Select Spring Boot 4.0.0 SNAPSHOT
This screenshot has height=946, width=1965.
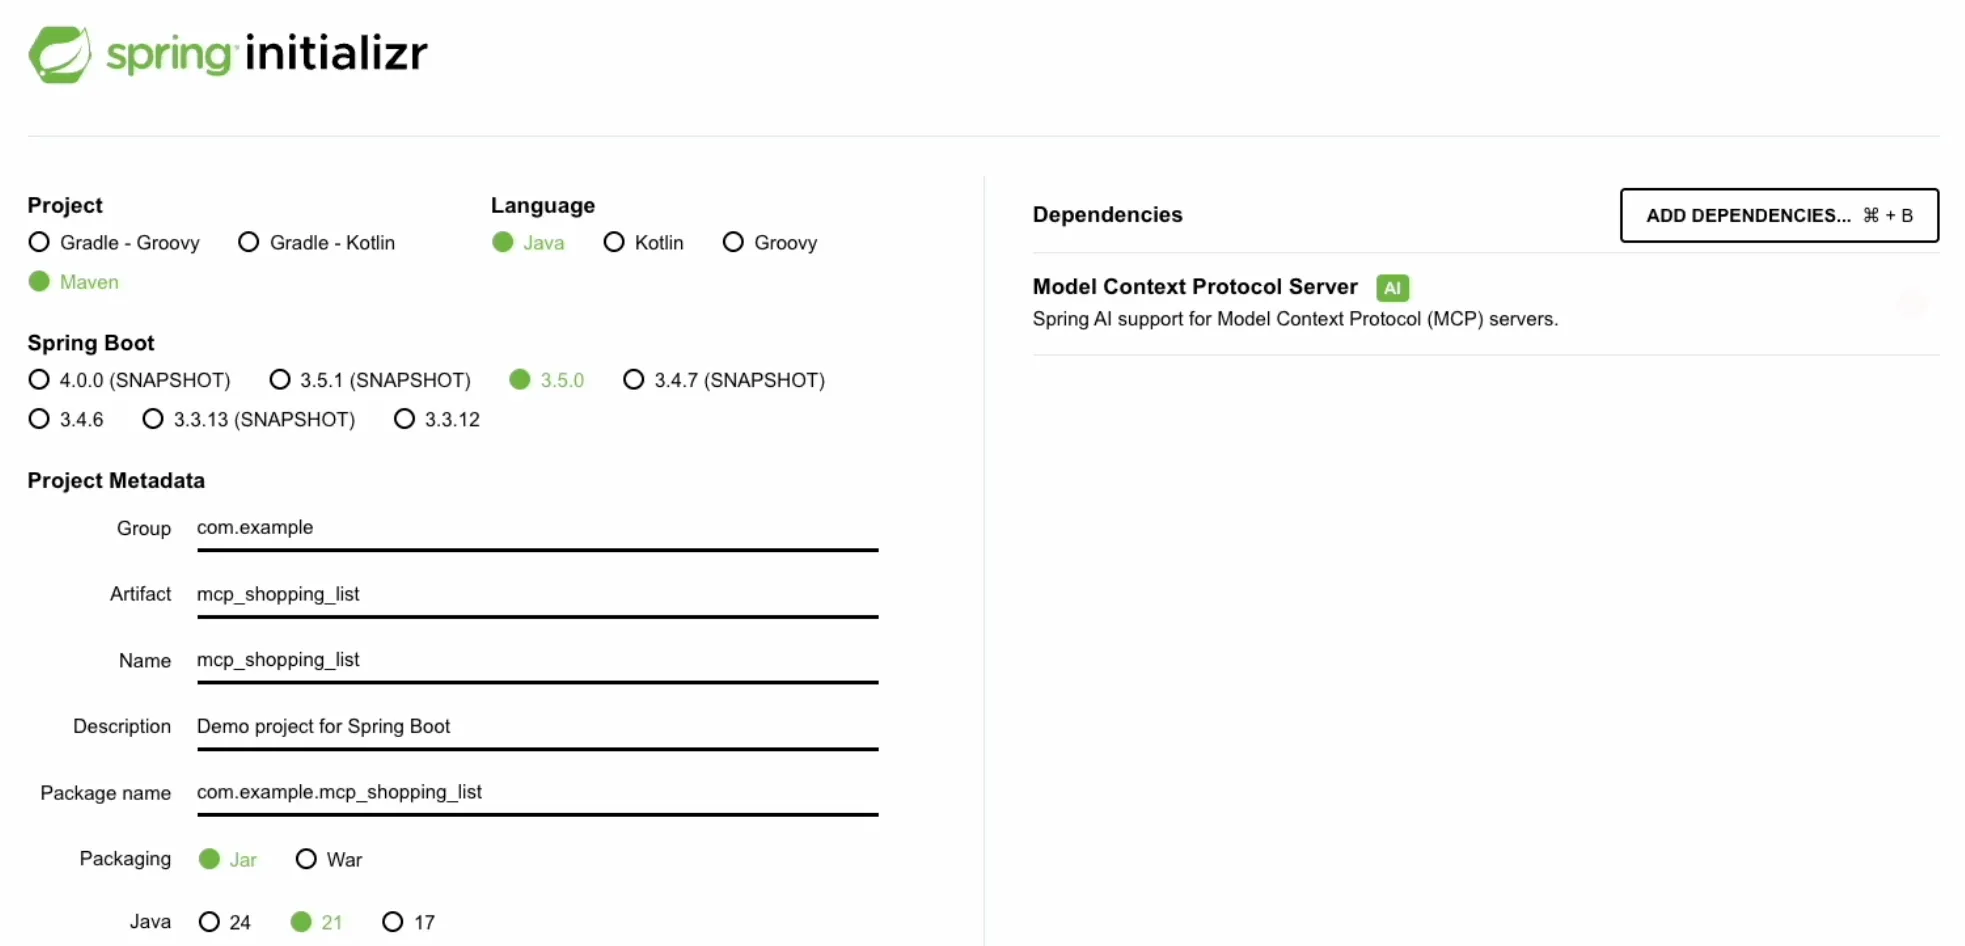(39, 380)
